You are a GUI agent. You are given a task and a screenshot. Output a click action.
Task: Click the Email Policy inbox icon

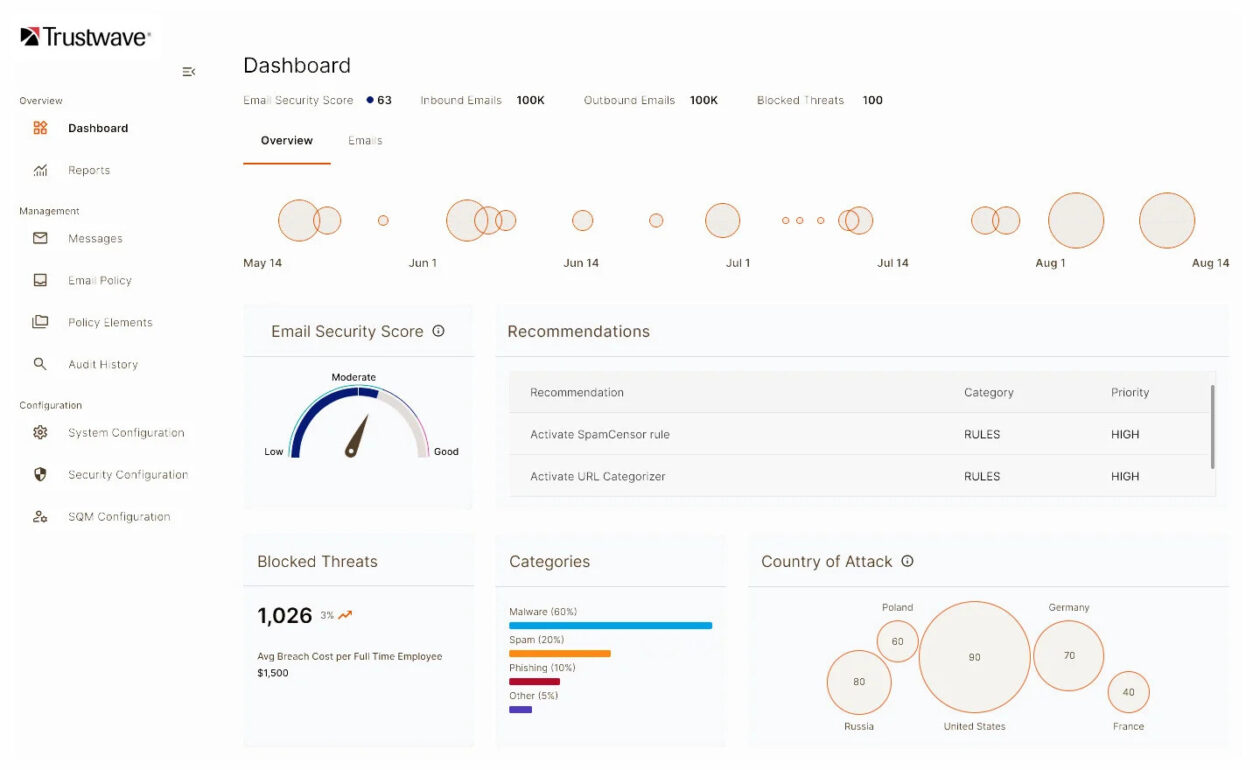coord(40,280)
